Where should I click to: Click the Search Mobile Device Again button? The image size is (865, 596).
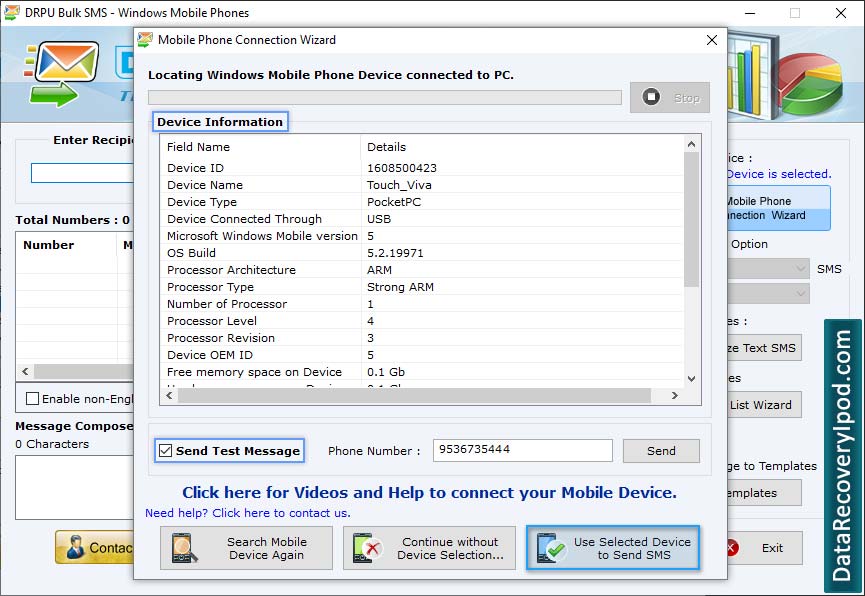click(x=246, y=548)
